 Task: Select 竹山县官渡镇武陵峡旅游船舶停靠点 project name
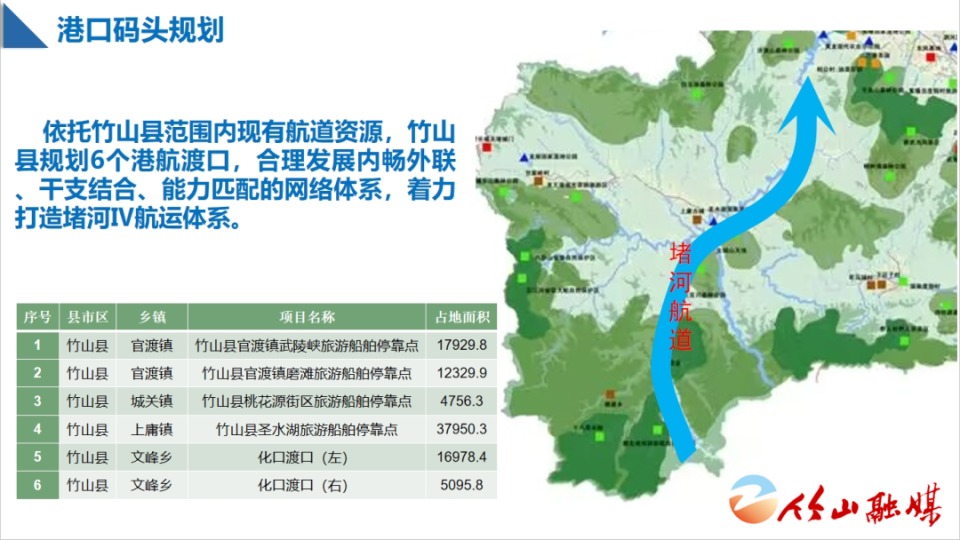pyautogui.click(x=307, y=346)
